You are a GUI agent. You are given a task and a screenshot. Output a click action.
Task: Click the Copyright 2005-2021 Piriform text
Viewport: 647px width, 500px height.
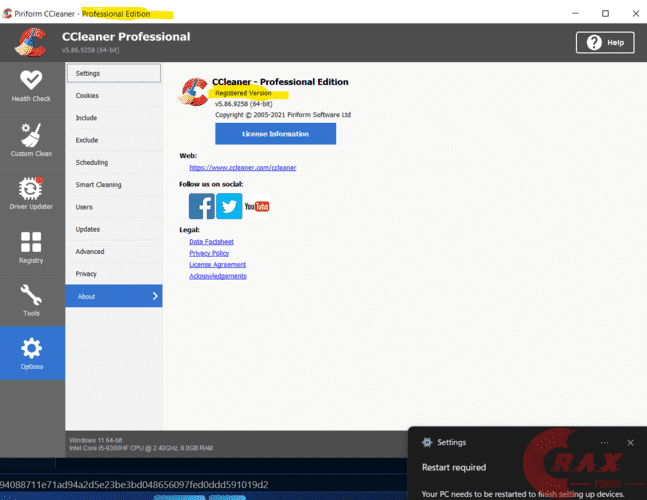[283, 115]
